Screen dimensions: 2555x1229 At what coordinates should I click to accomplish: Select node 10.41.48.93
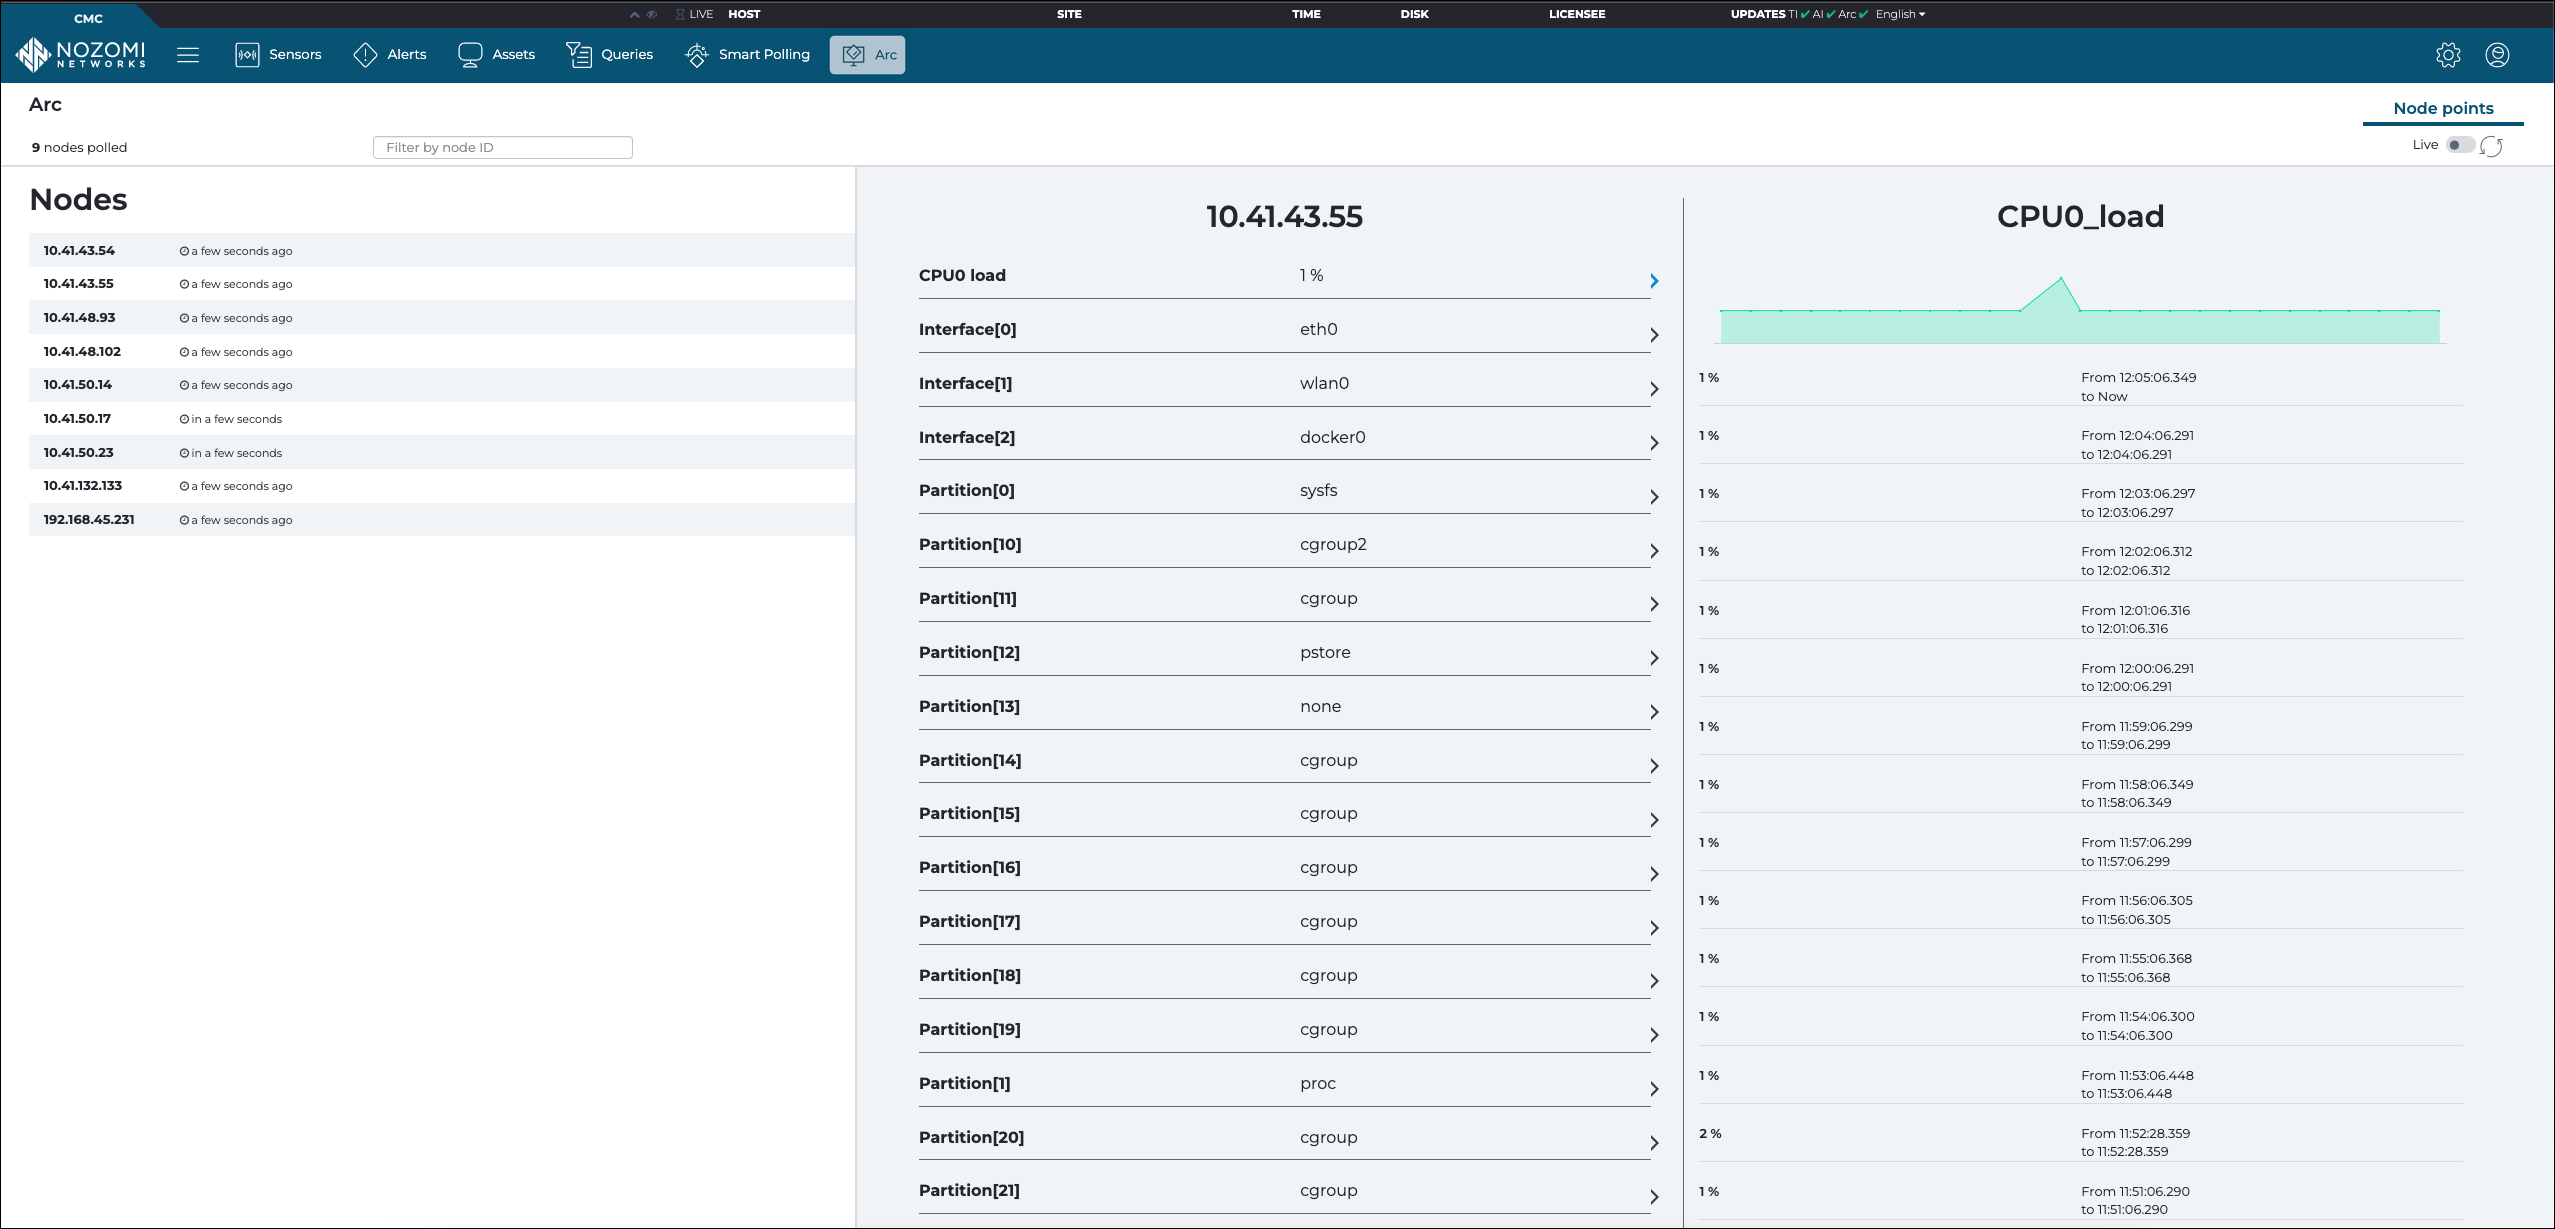442,317
